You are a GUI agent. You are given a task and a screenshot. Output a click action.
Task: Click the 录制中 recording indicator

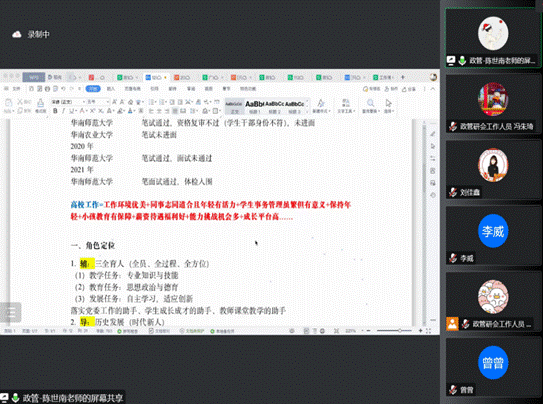[x=31, y=34]
